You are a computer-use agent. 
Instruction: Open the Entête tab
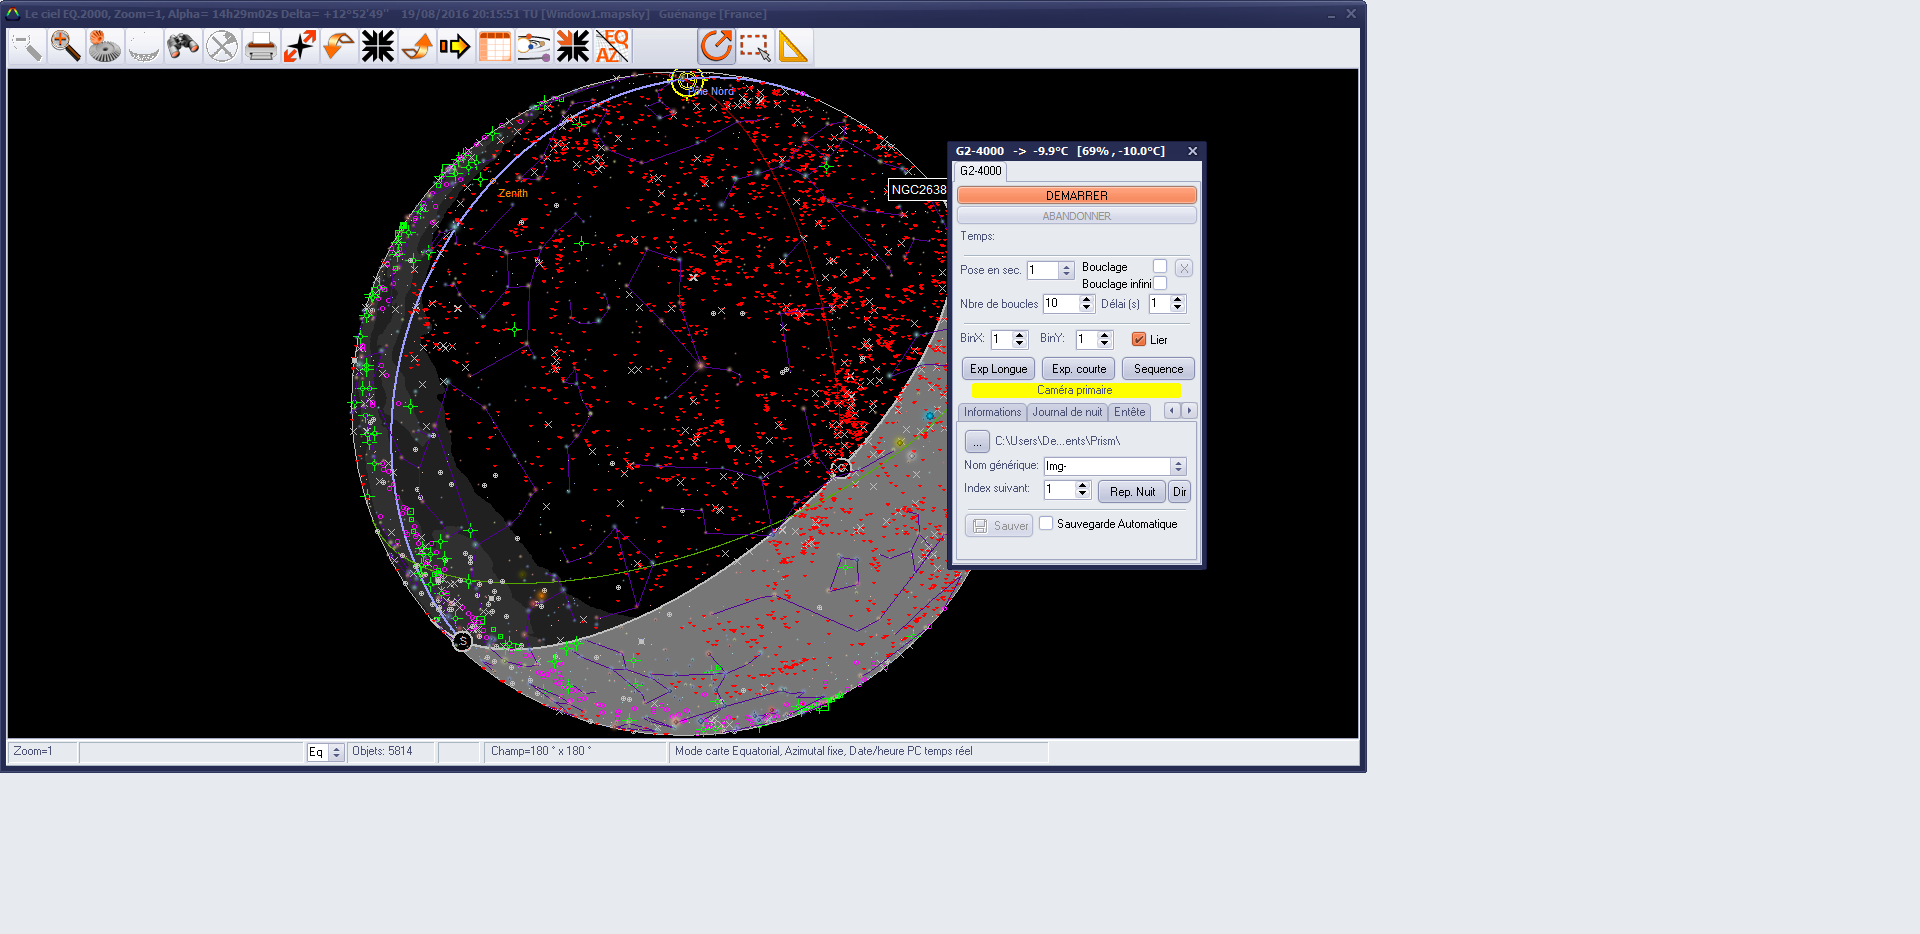pyautogui.click(x=1129, y=412)
